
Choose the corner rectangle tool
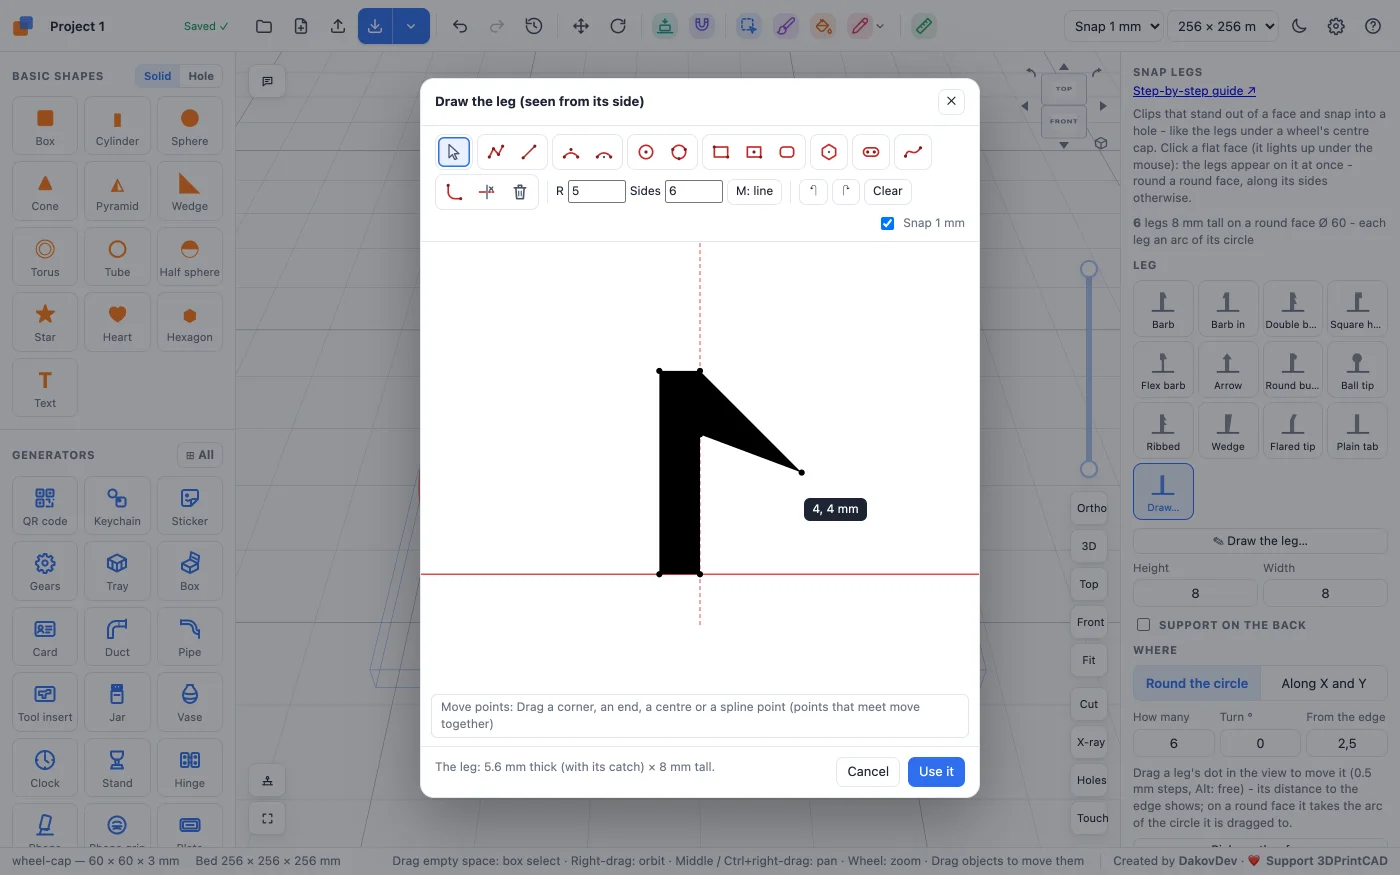point(721,152)
